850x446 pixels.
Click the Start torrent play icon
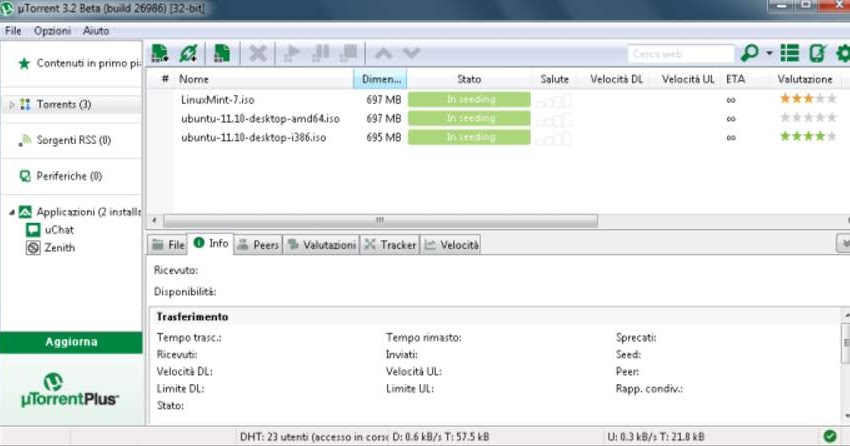pyautogui.click(x=291, y=53)
